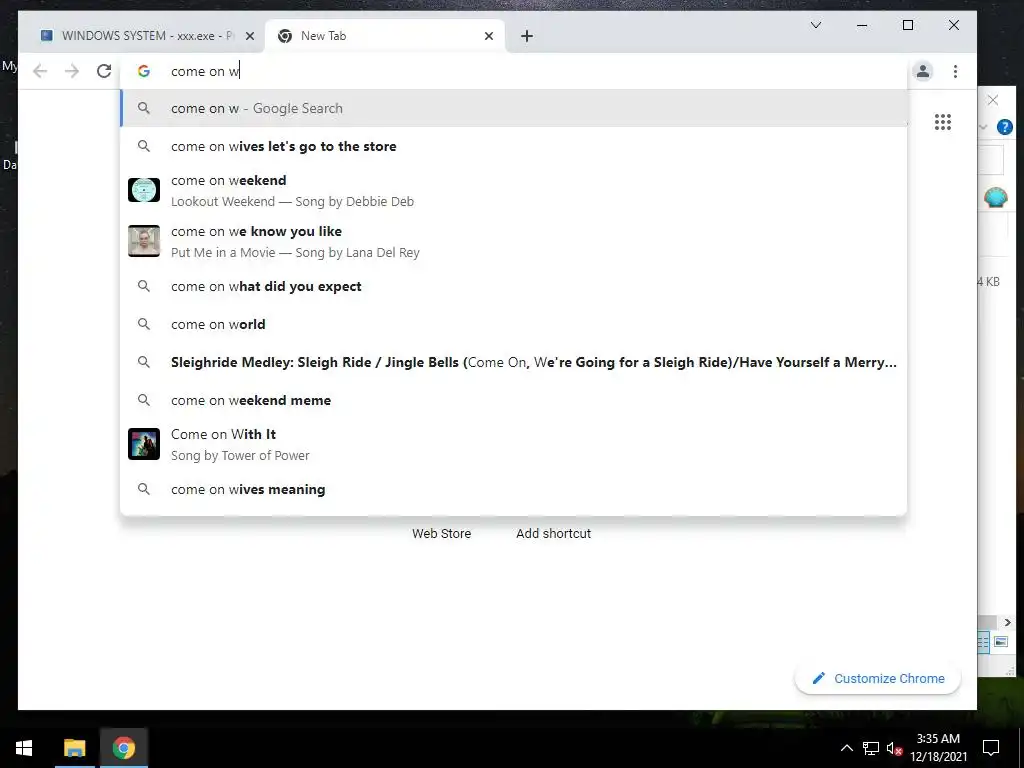Select 'come on weekend meme' suggestion
This screenshot has width=1024, height=768.
pyautogui.click(x=514, y=400)
